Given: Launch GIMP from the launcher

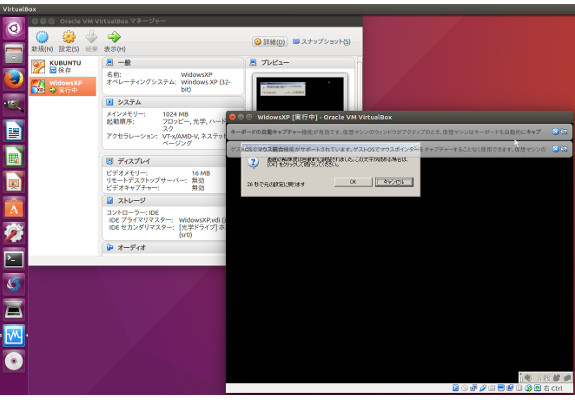Looking at the screenshot, I should click(x=14, y=105).
